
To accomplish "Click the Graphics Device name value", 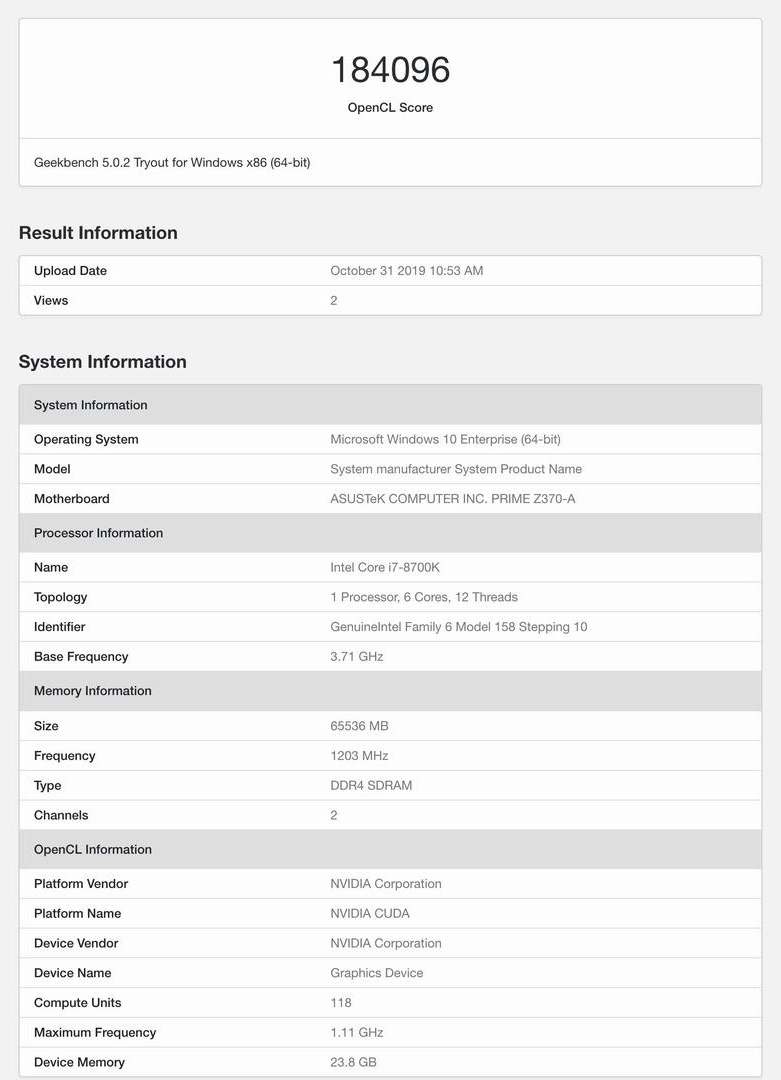I will 377,973.
